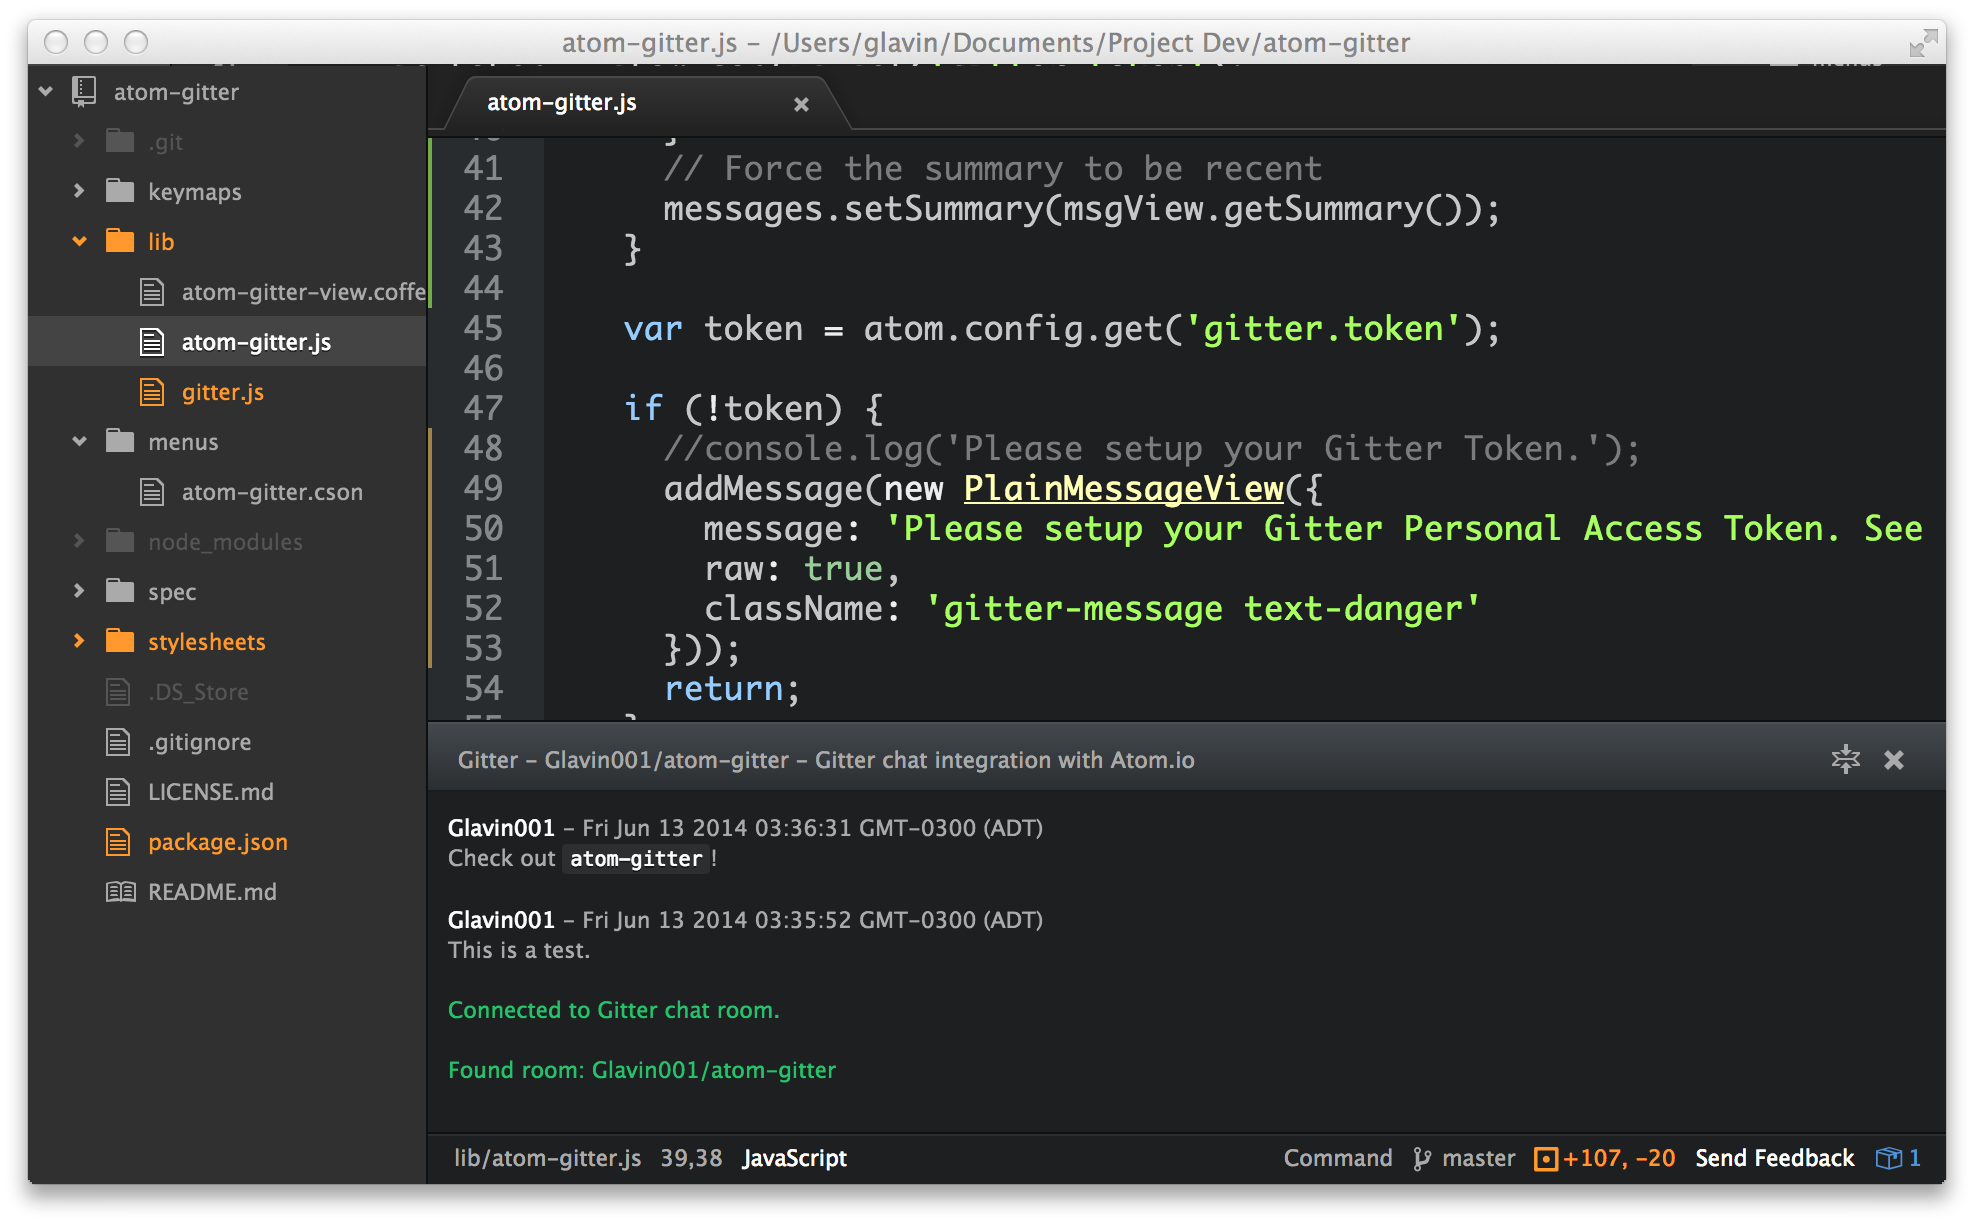Close the atom-gitter.js tab
The width and height of the screenshot is (1974, 1224).
801,104
